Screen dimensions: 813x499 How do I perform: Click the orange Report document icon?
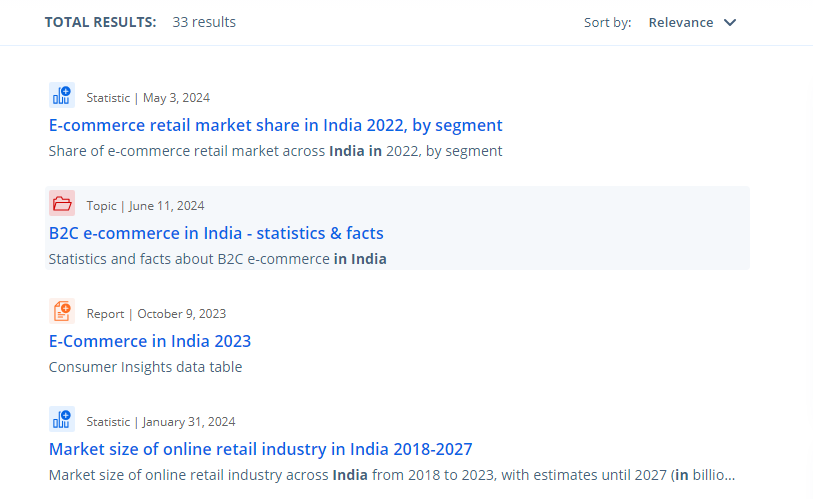tap(62, 311)
